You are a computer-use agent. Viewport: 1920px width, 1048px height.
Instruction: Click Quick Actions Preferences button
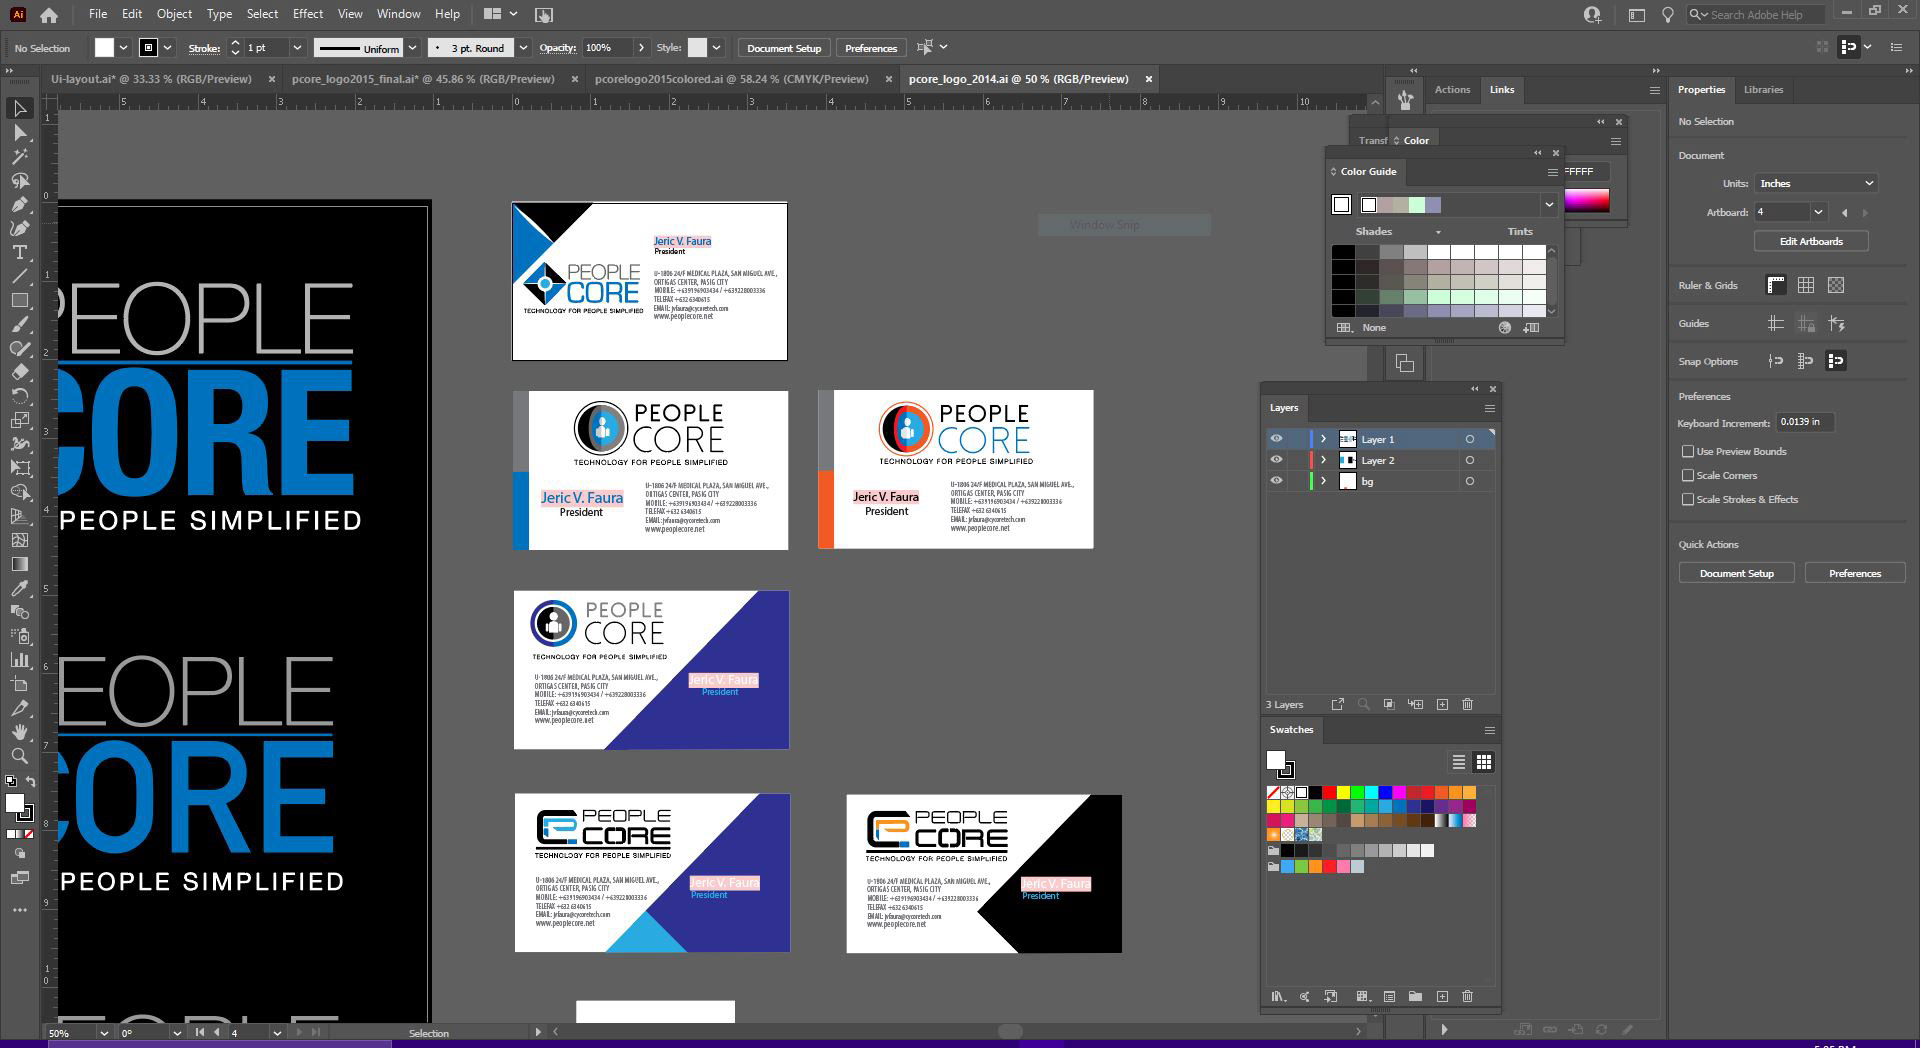[x=1855, y=573]
